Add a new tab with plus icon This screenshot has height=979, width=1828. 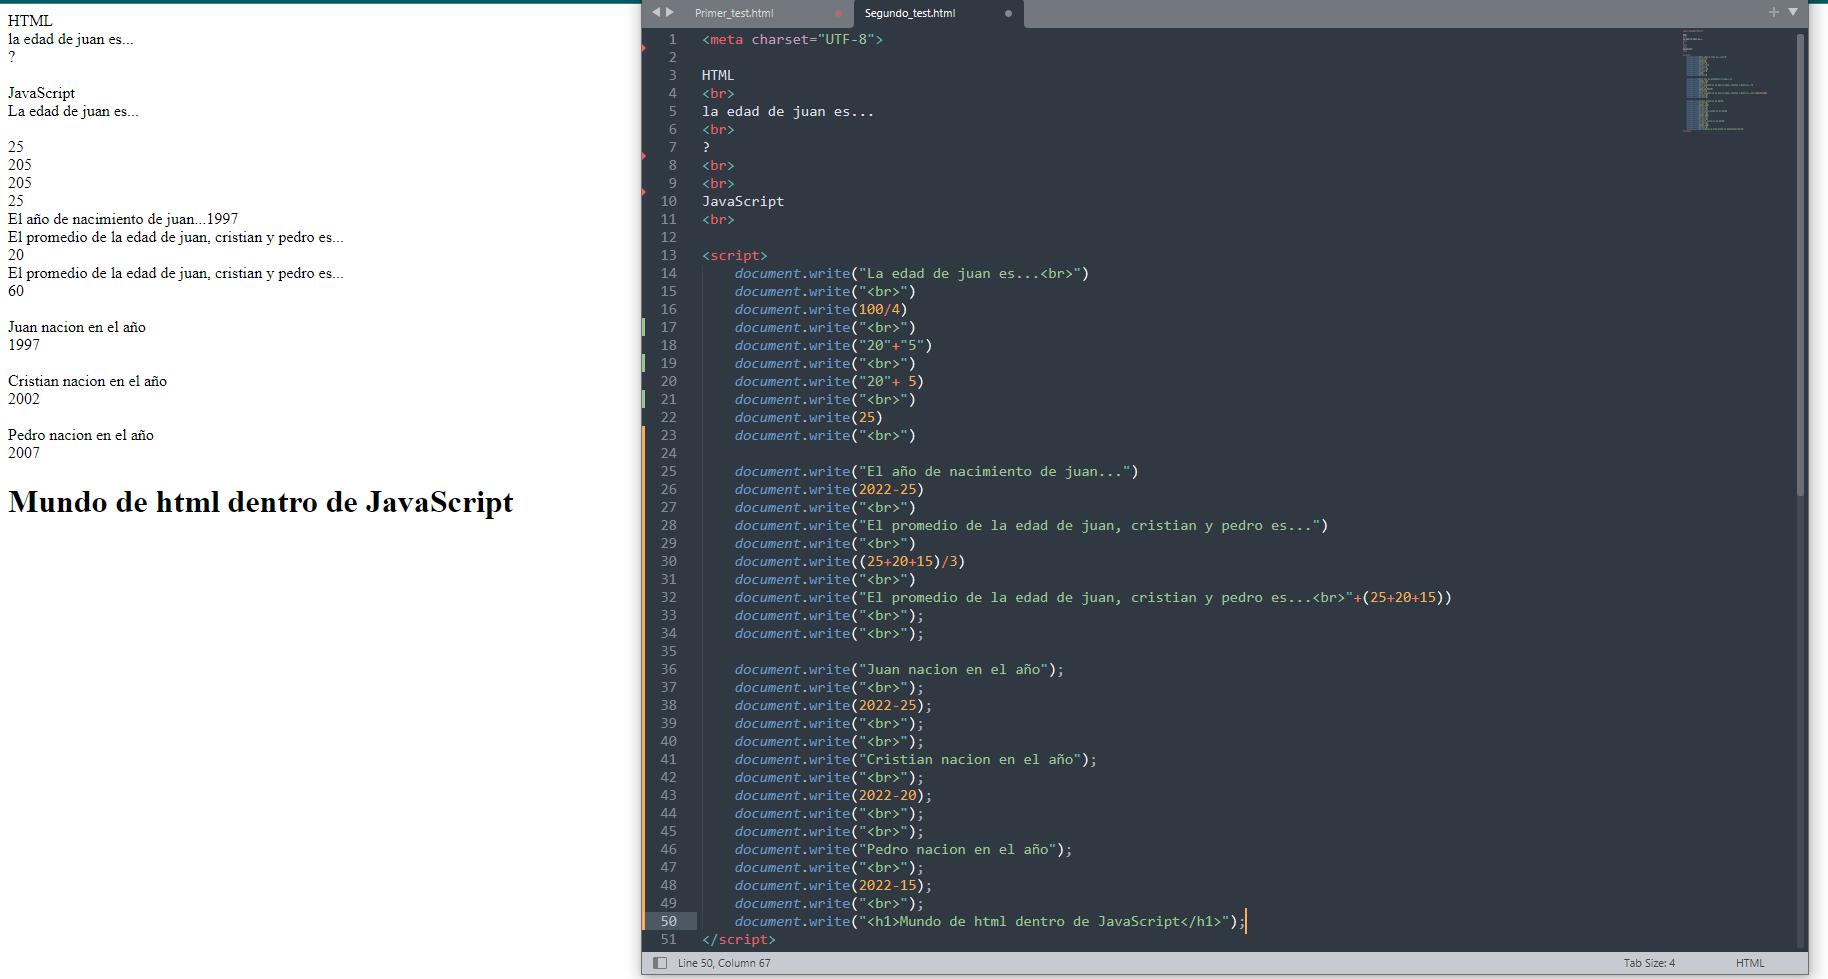[x=1774, y=12]
